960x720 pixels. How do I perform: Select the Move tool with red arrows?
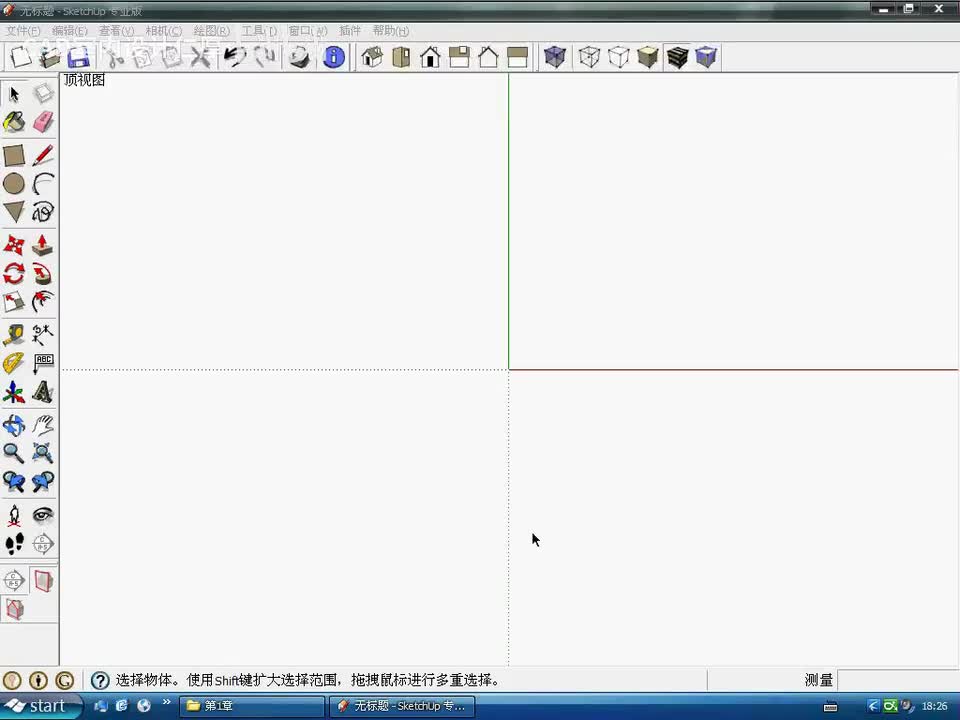pos(14,246)
